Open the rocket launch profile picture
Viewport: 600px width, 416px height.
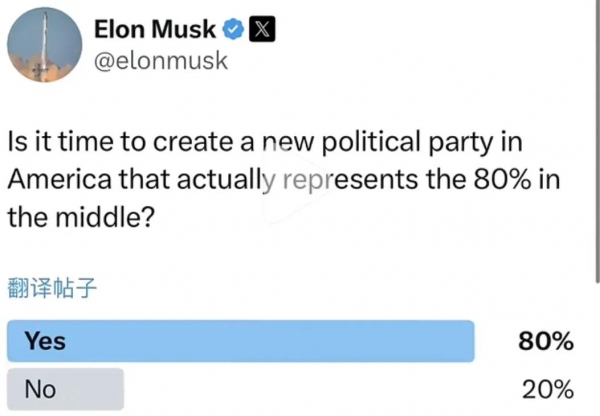[x=44, y=45]
